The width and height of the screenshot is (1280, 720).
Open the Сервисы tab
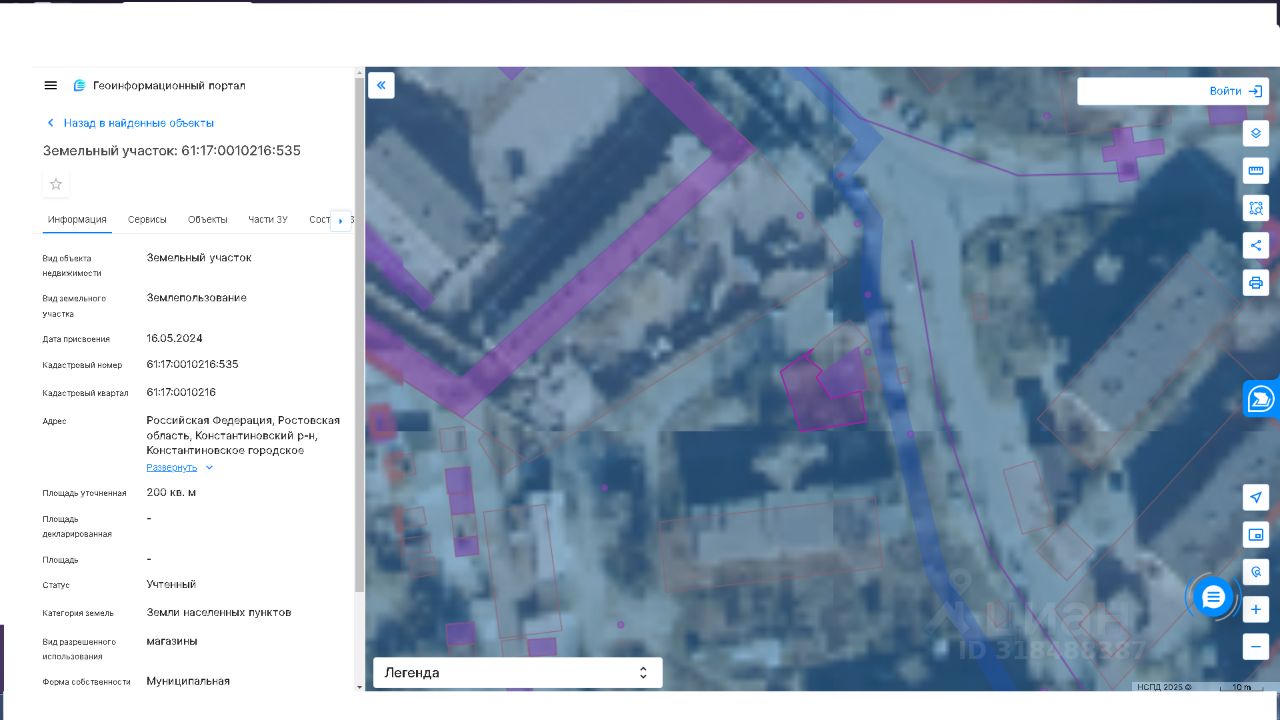pyautogui.click(x=147, y=220)
